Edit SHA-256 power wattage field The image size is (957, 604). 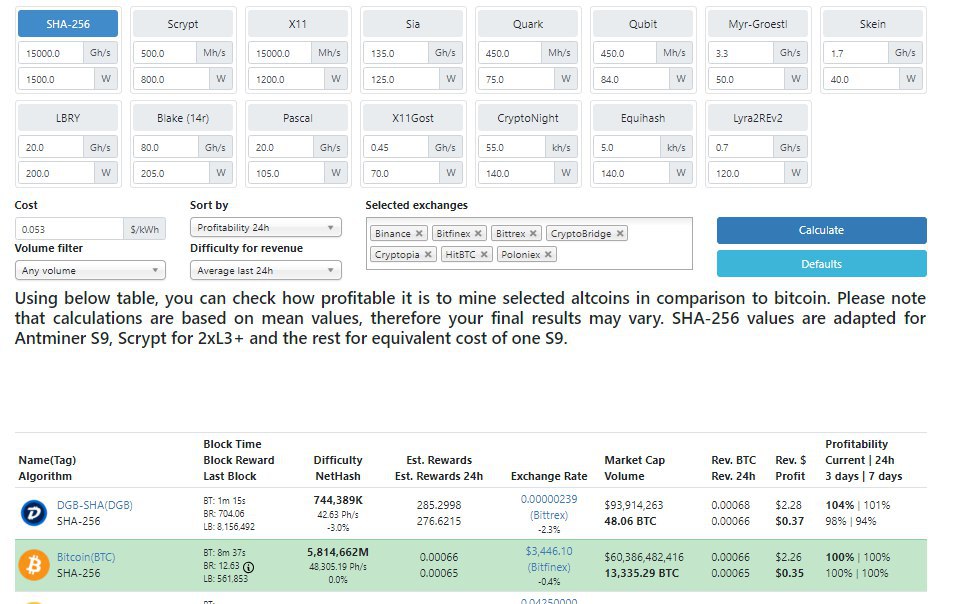point(56,79)
